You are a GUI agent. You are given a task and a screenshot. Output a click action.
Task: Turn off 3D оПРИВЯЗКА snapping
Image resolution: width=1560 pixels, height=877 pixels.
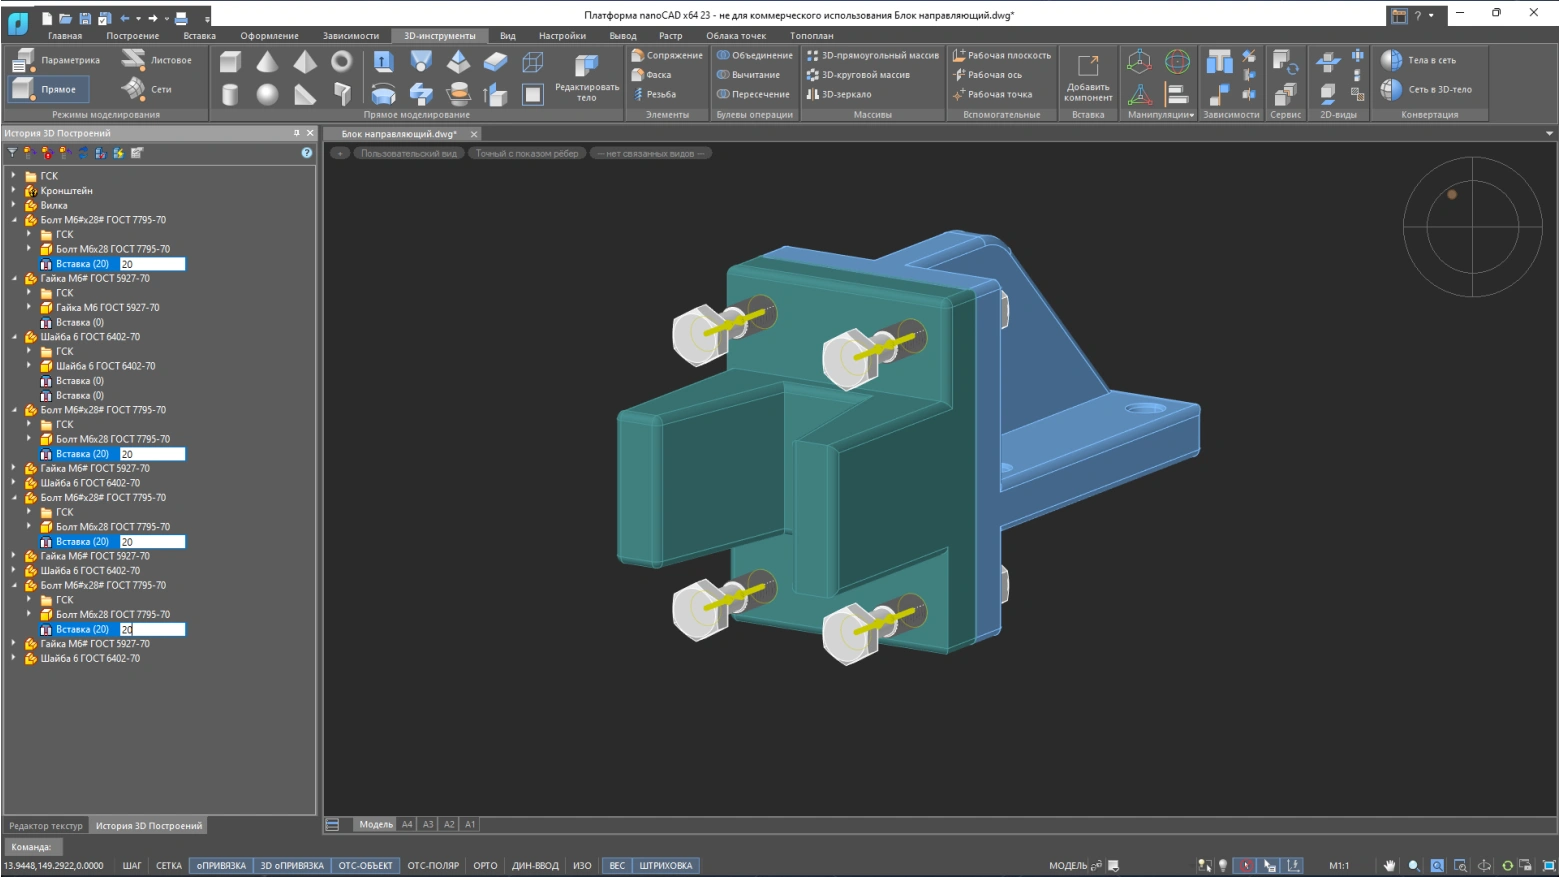(292, 866)
